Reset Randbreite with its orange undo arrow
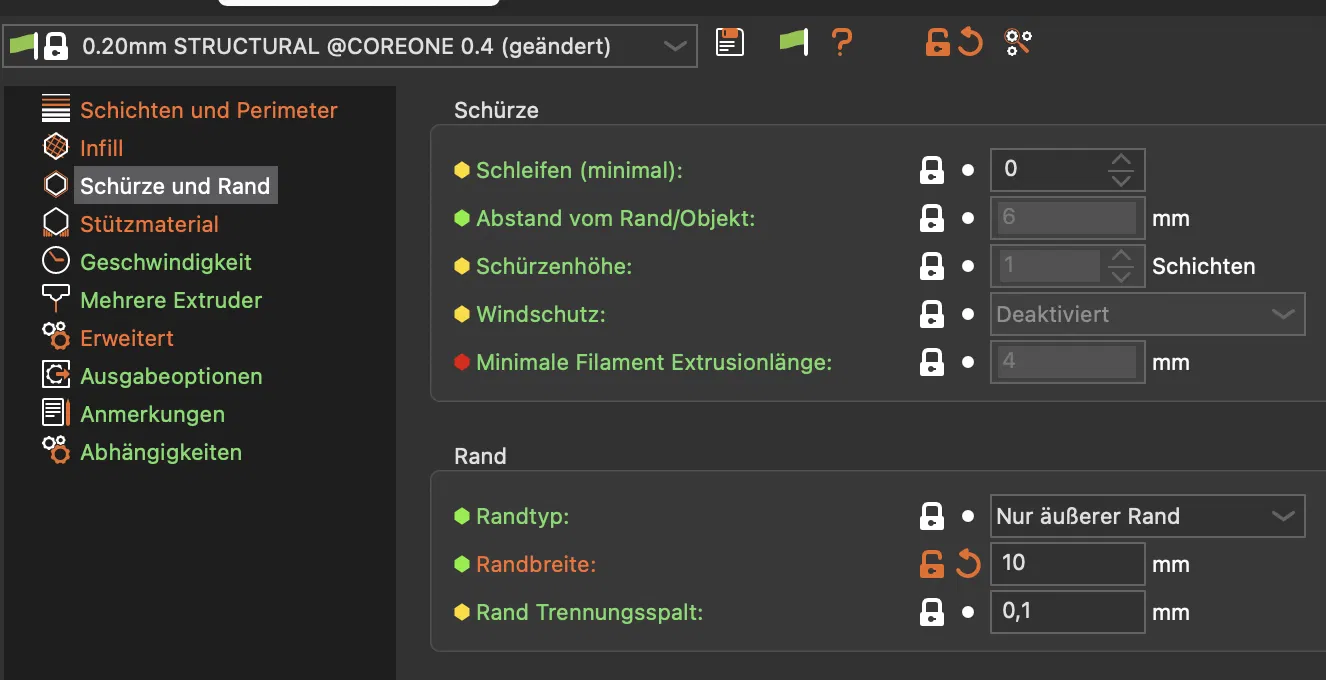The height and width of the screenshot is (680, 1326). pyautogui.click(x=967, y=564)
